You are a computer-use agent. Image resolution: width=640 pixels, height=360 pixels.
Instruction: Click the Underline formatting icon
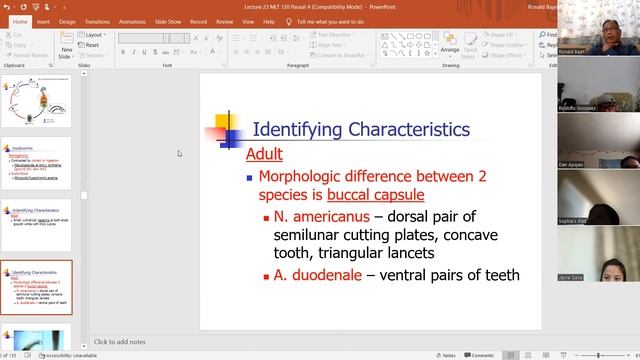(144, 52)
